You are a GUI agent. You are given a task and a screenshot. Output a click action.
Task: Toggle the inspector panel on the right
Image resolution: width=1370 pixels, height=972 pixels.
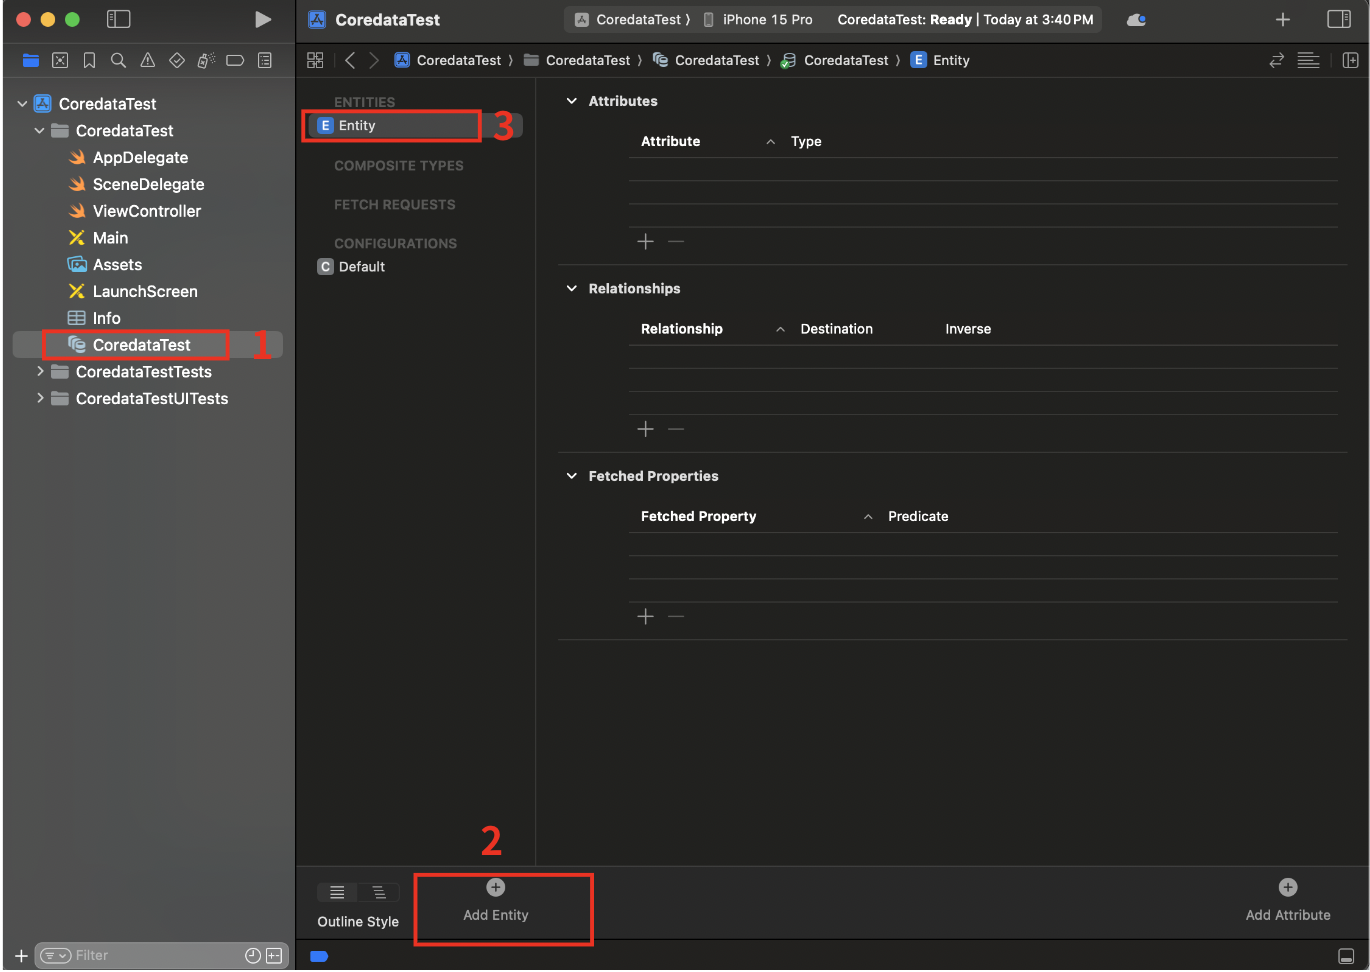1339,19
